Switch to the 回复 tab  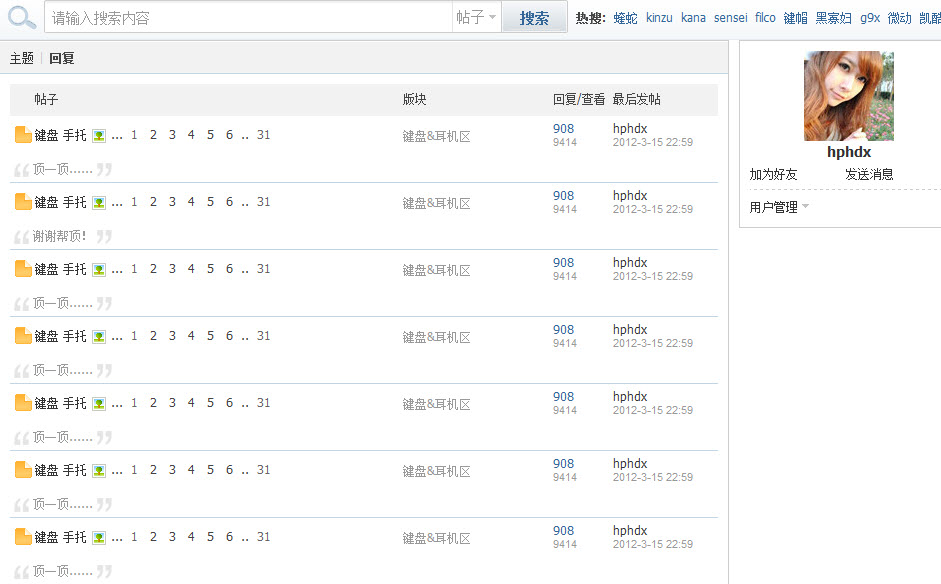point(61,58)
